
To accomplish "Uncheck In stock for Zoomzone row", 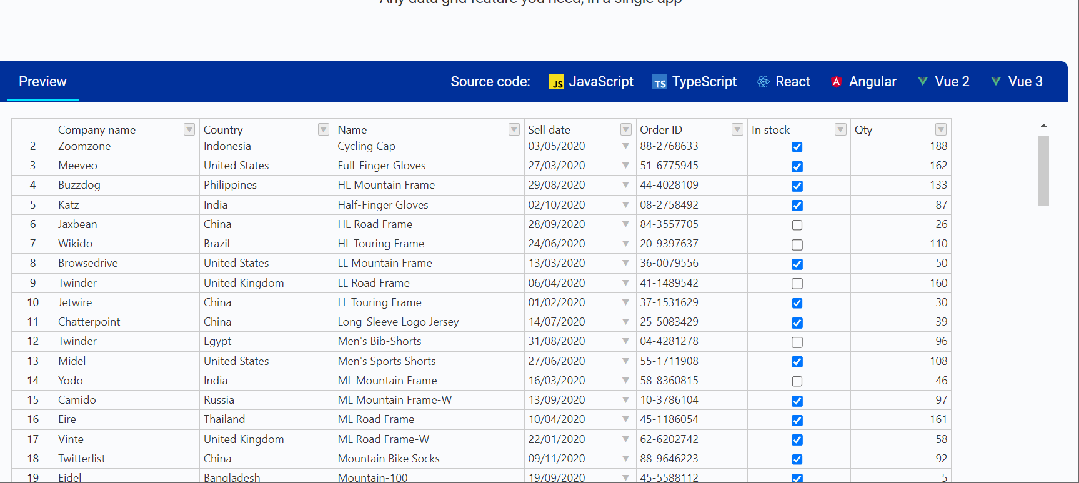I will pyautogui.click(x=797, y=147).
